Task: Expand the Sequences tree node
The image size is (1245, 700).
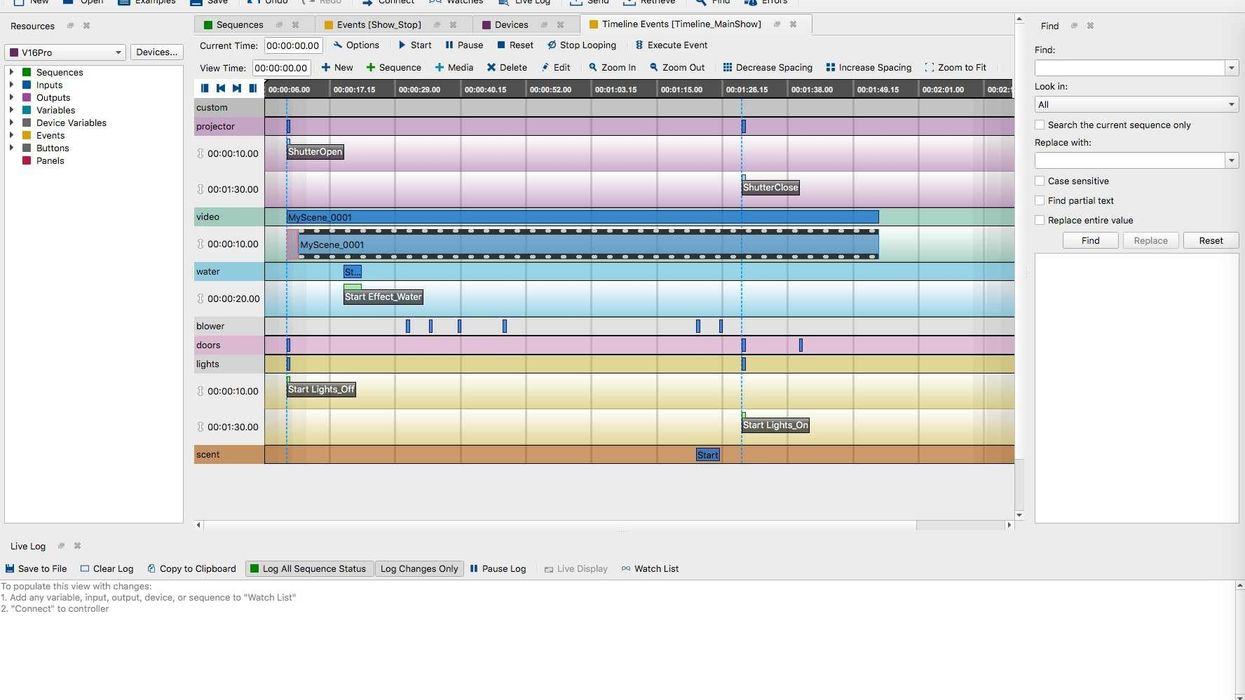Action: click(11, 72)
